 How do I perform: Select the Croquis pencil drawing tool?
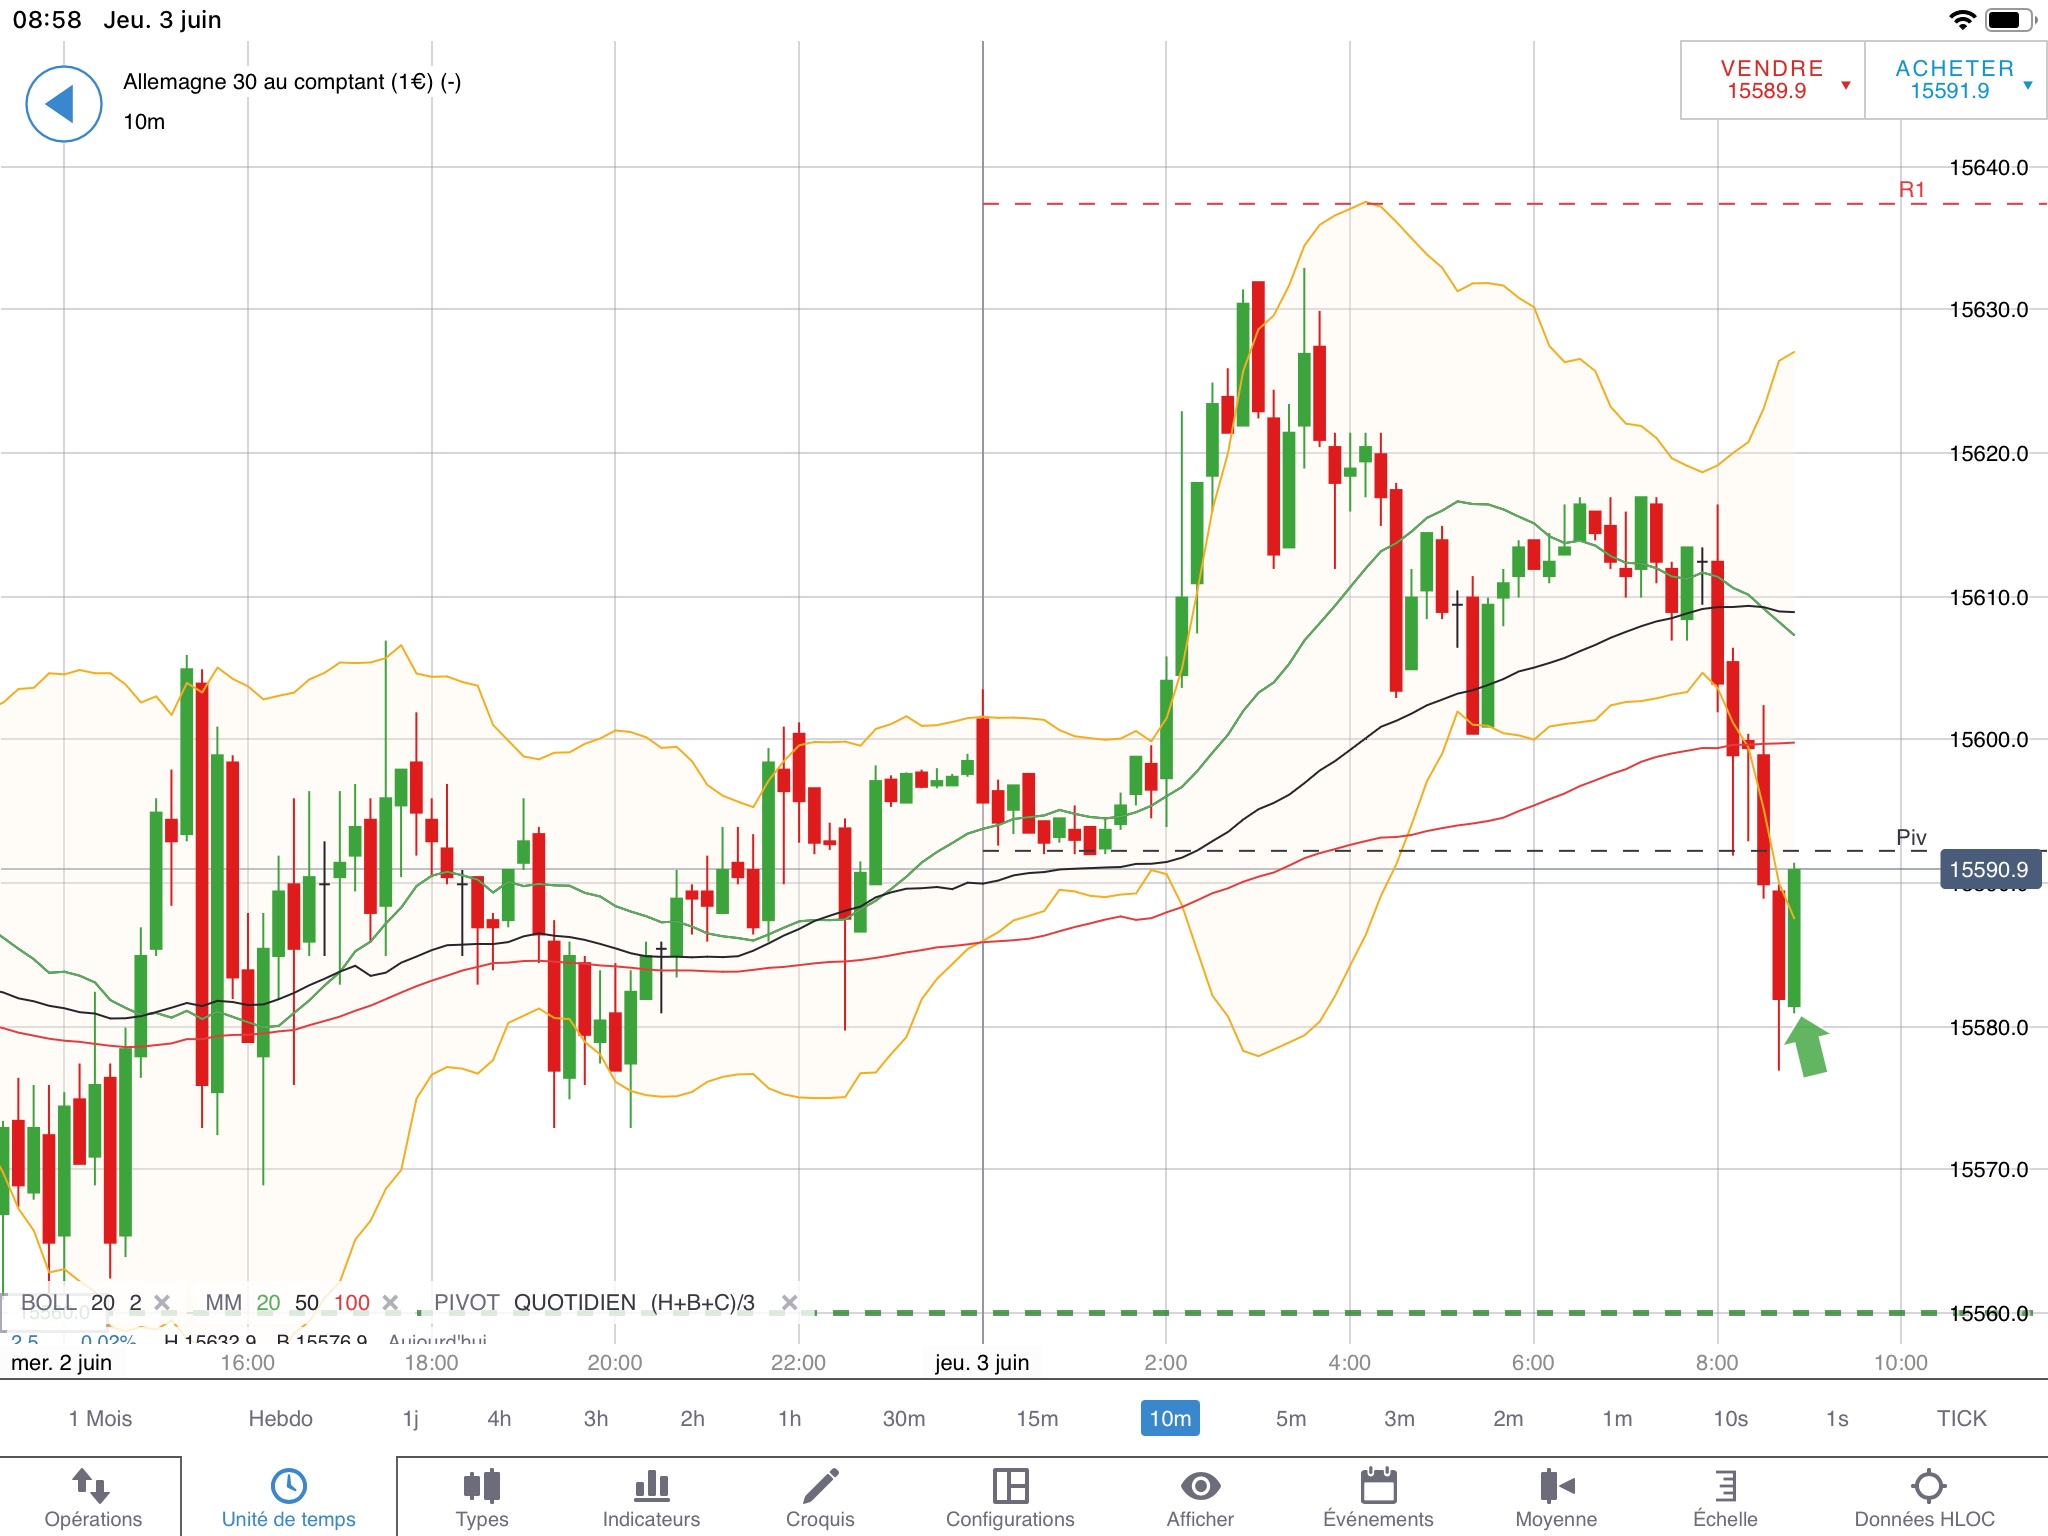[x=820, y=1487]
